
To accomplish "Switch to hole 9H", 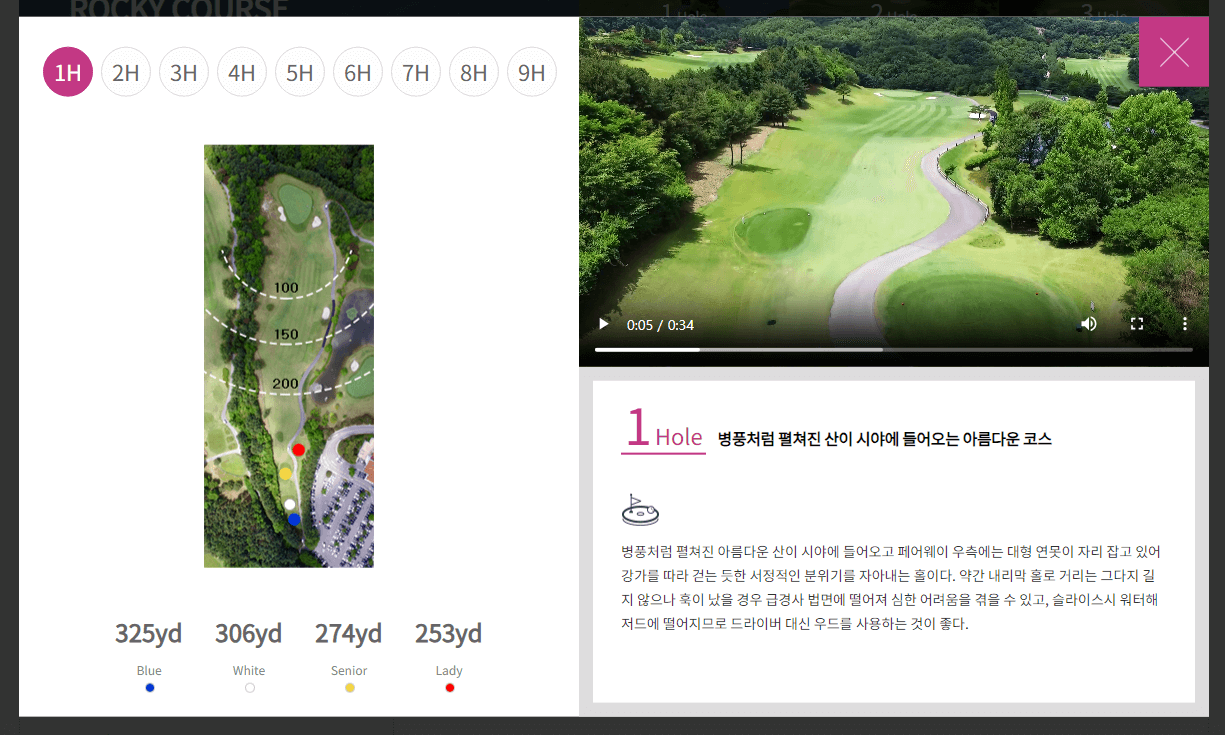I will click(532, 71).
